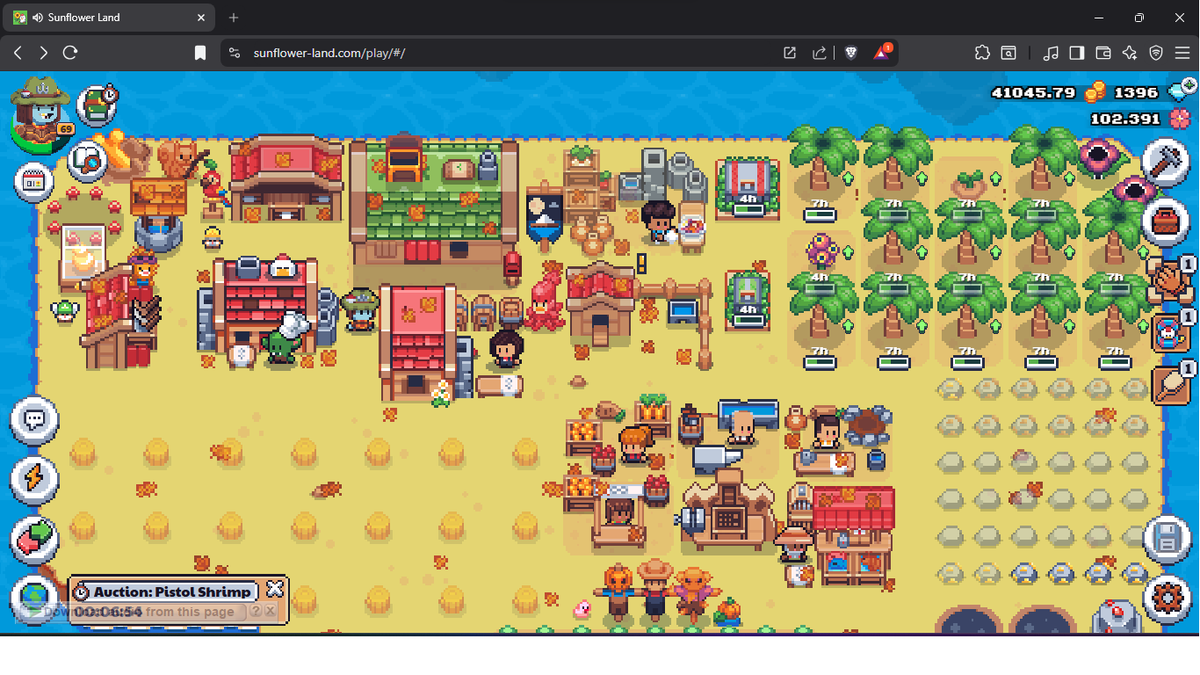Click the 1396 gem balance
The width and height of the screenshot is (1200, 675).
[1135, 93]
